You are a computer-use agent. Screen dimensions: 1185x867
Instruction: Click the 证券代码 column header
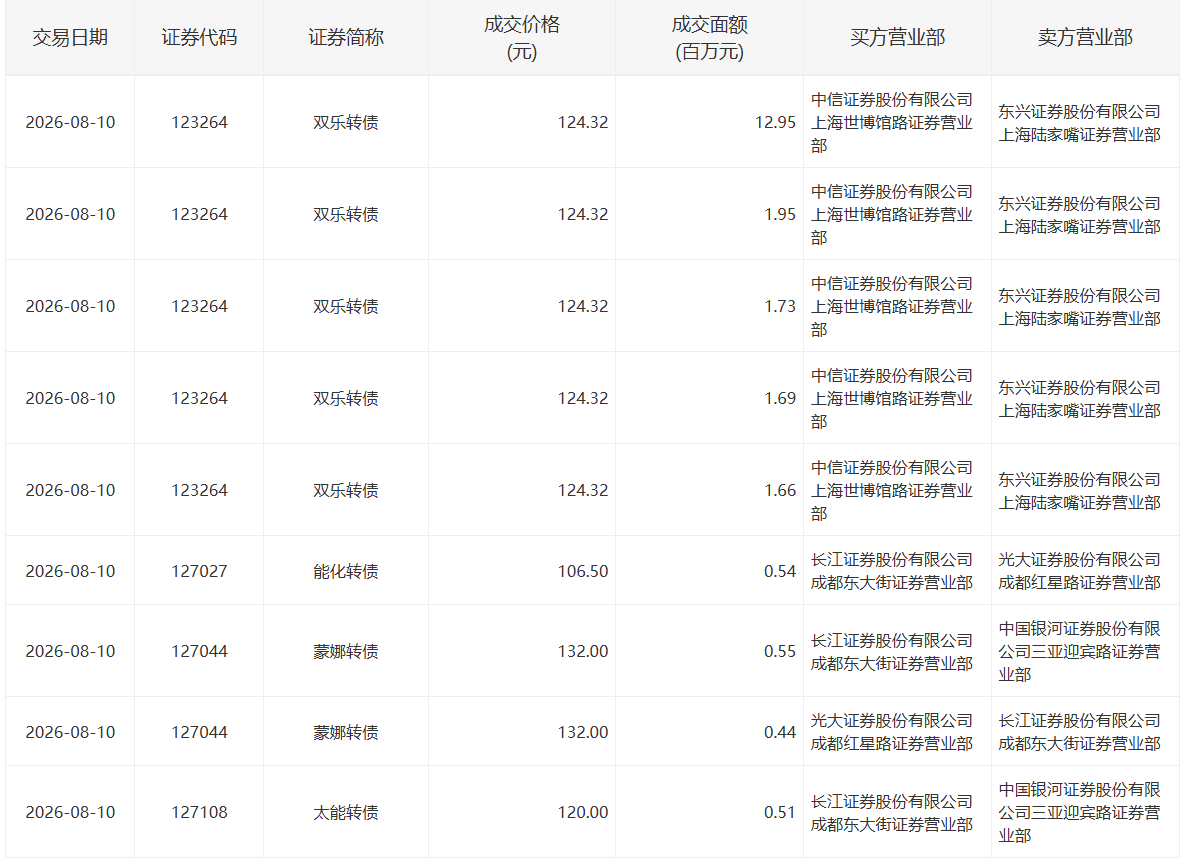(199, 38)
